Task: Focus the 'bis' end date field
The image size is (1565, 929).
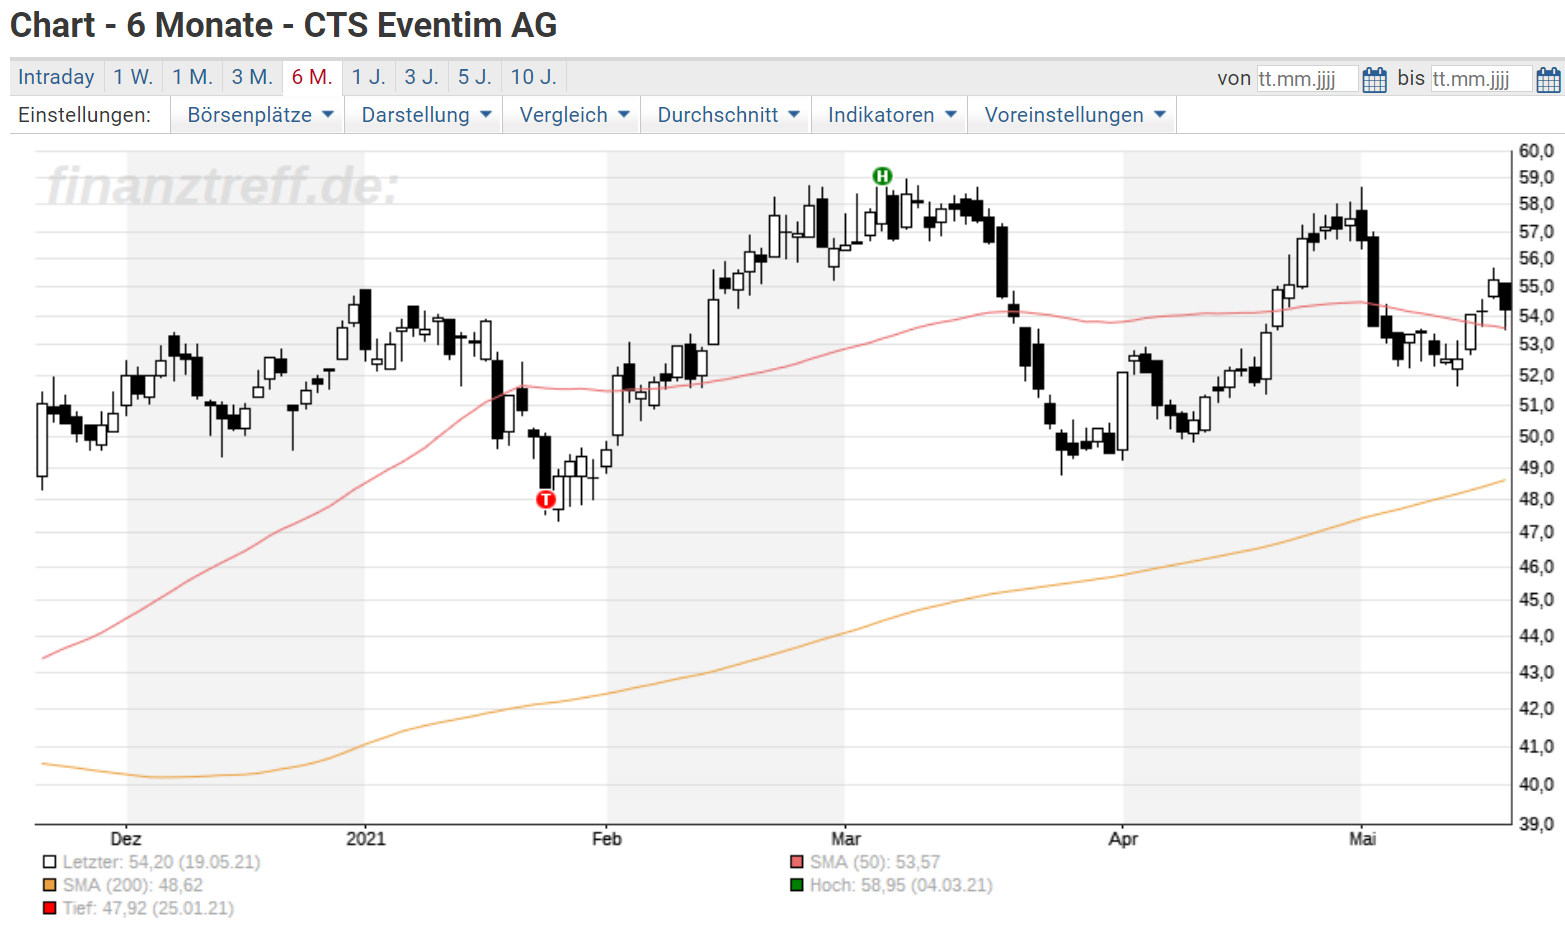Action: click(x=1481, y=79)
